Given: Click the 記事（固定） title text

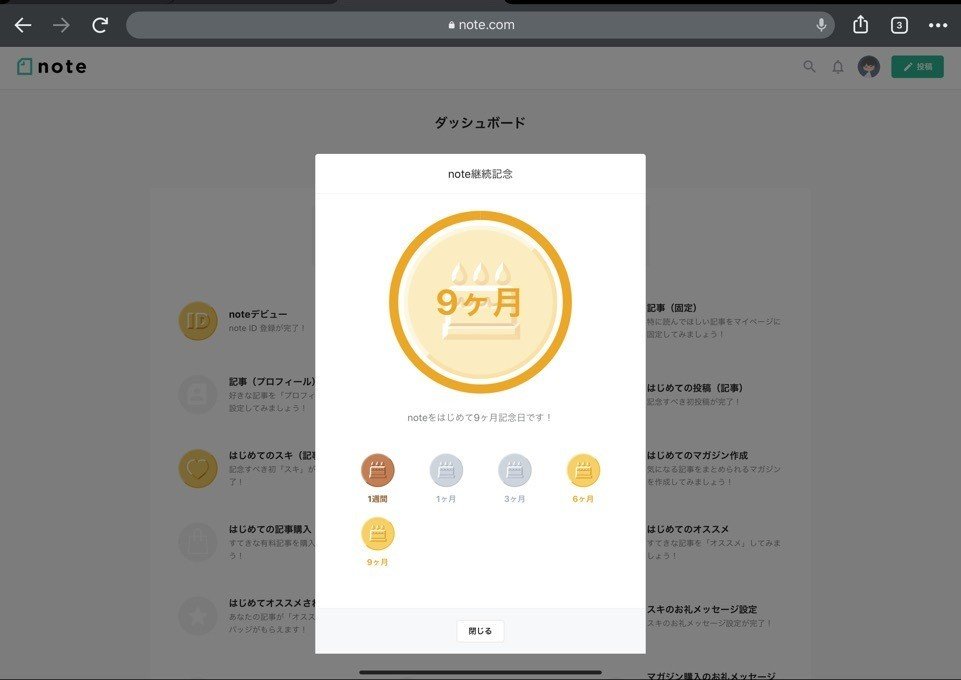Looking at the screenshot, I should (x=672, y=308).
